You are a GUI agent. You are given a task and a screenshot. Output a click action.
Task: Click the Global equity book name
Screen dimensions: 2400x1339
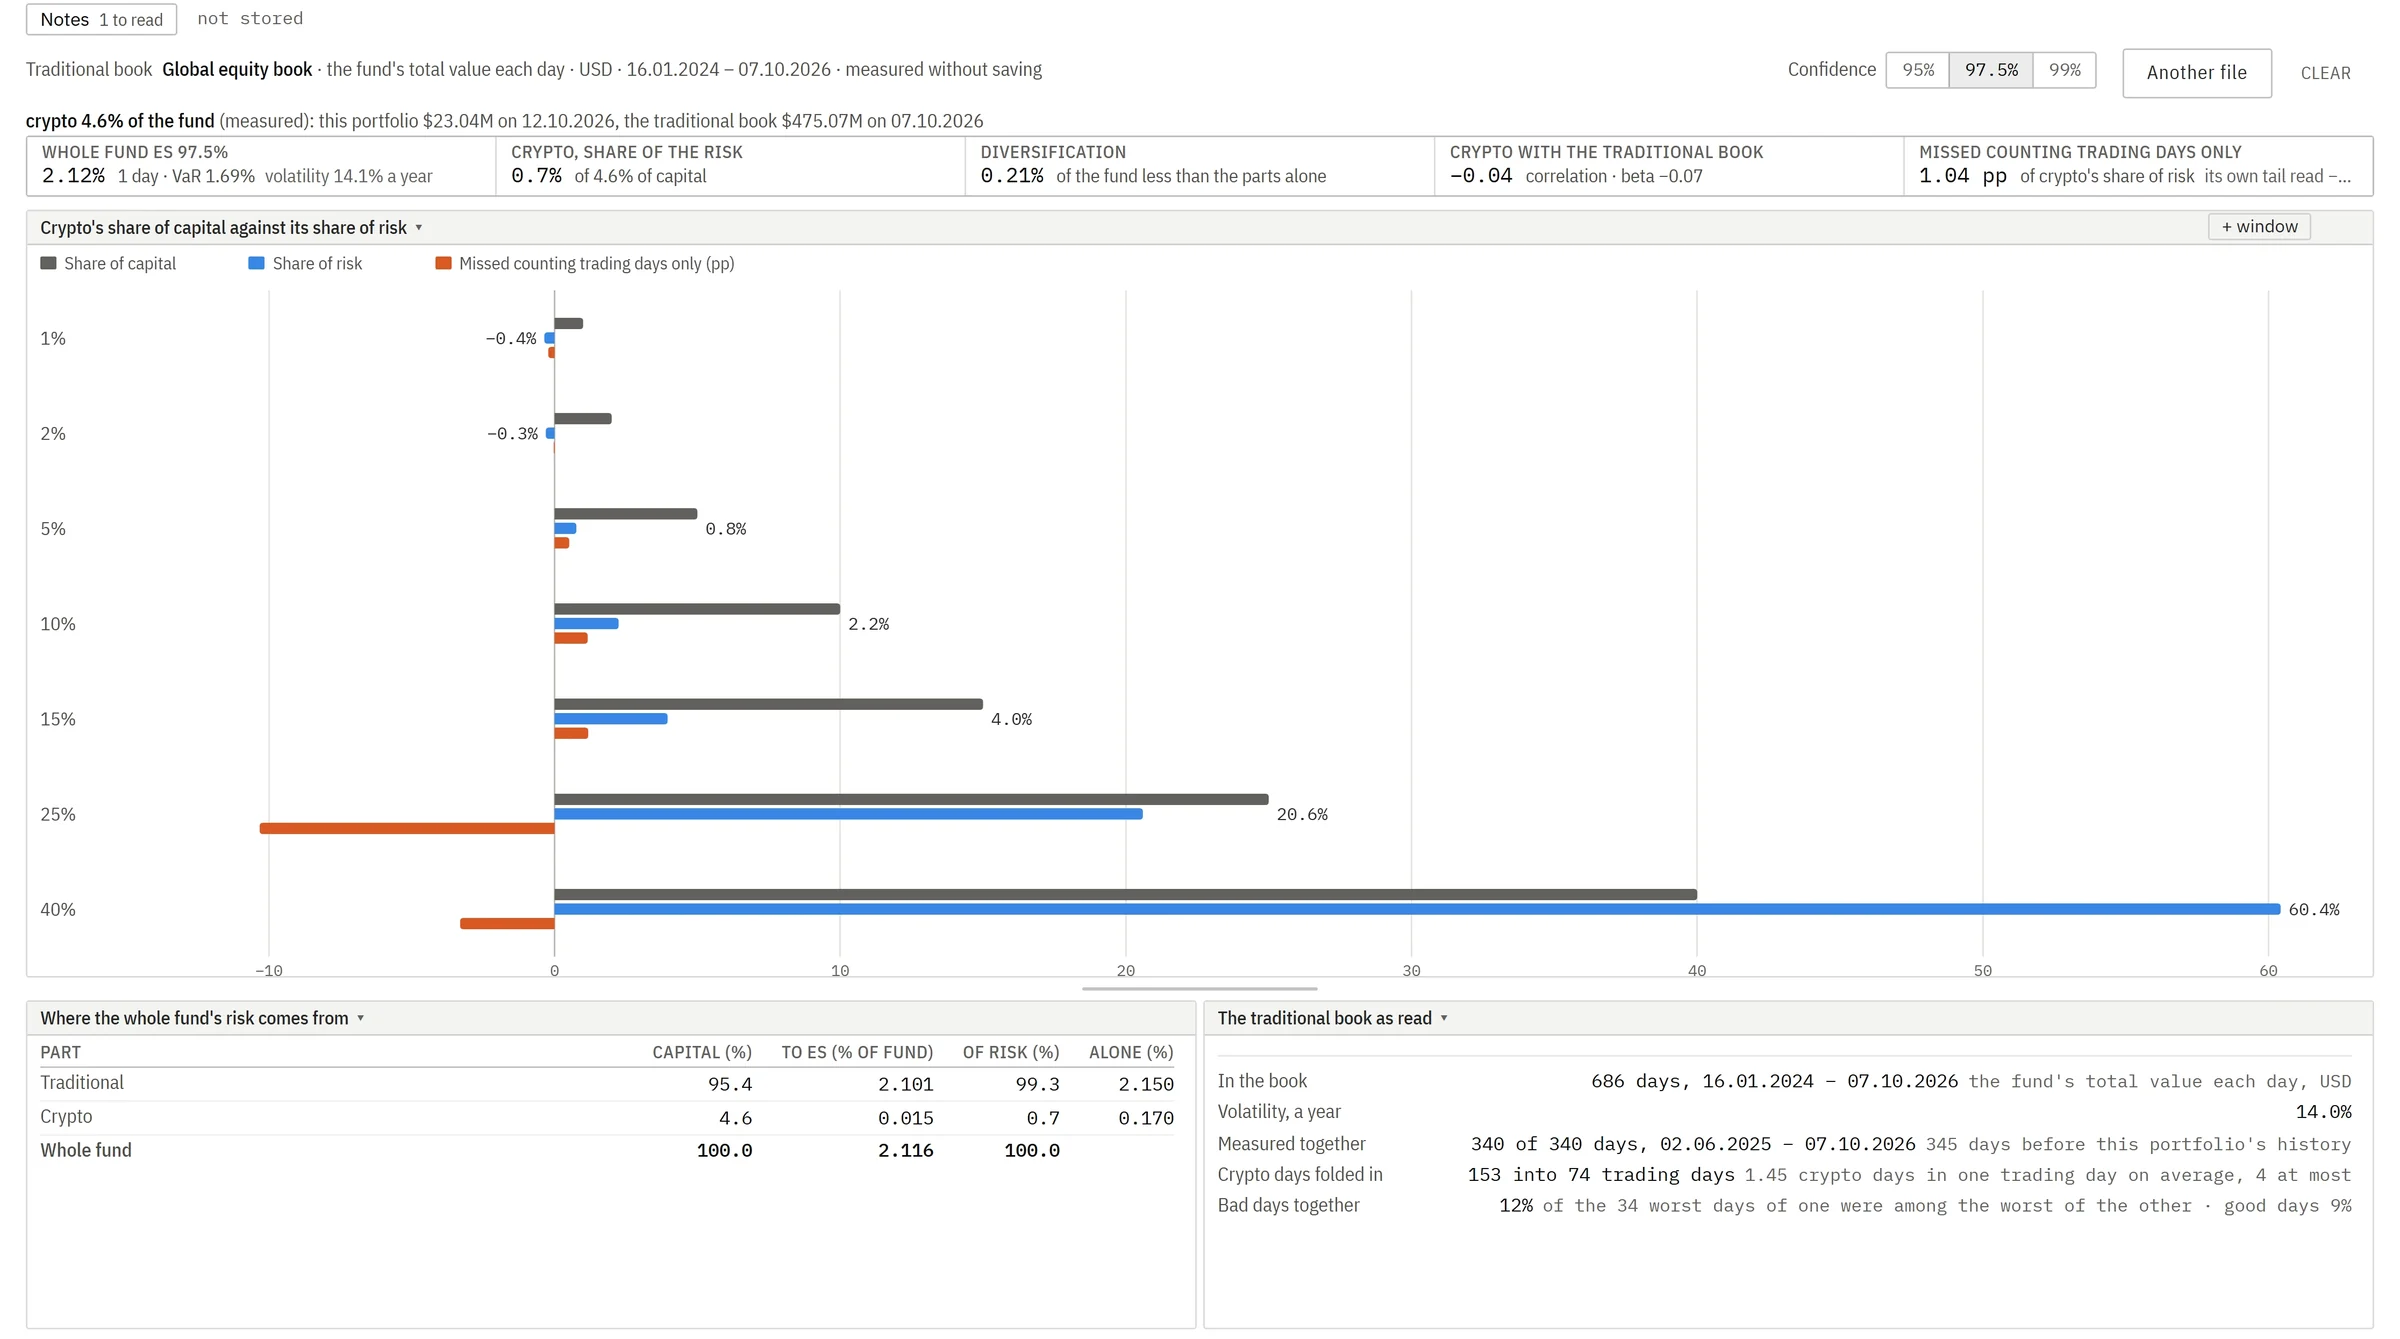[x=237, y=69]
